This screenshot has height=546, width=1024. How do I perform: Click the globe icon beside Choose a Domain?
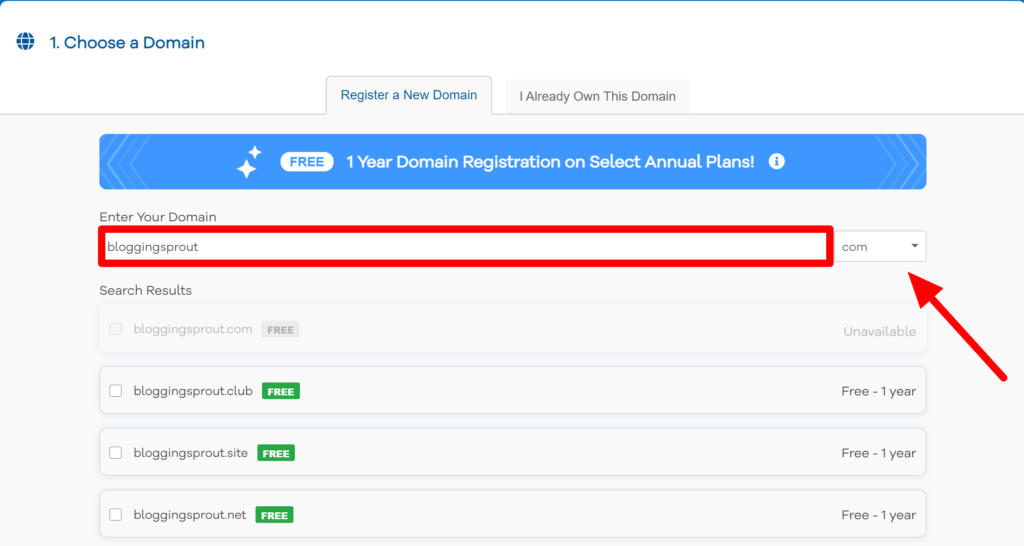point(25,41)
